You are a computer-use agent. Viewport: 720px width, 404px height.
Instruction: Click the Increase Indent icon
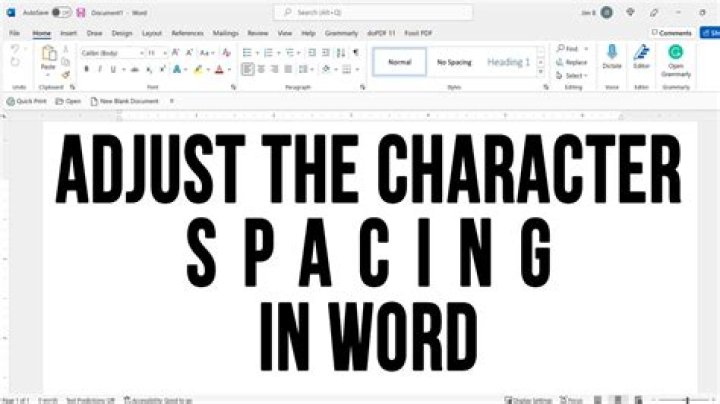[326, 53]
